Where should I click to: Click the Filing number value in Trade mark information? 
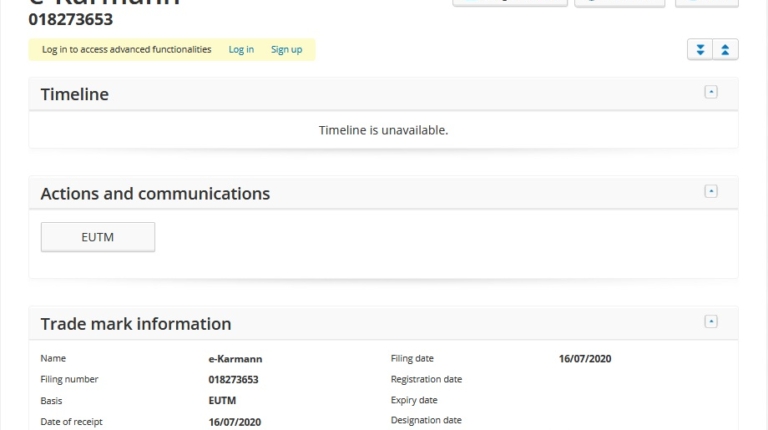233,380
